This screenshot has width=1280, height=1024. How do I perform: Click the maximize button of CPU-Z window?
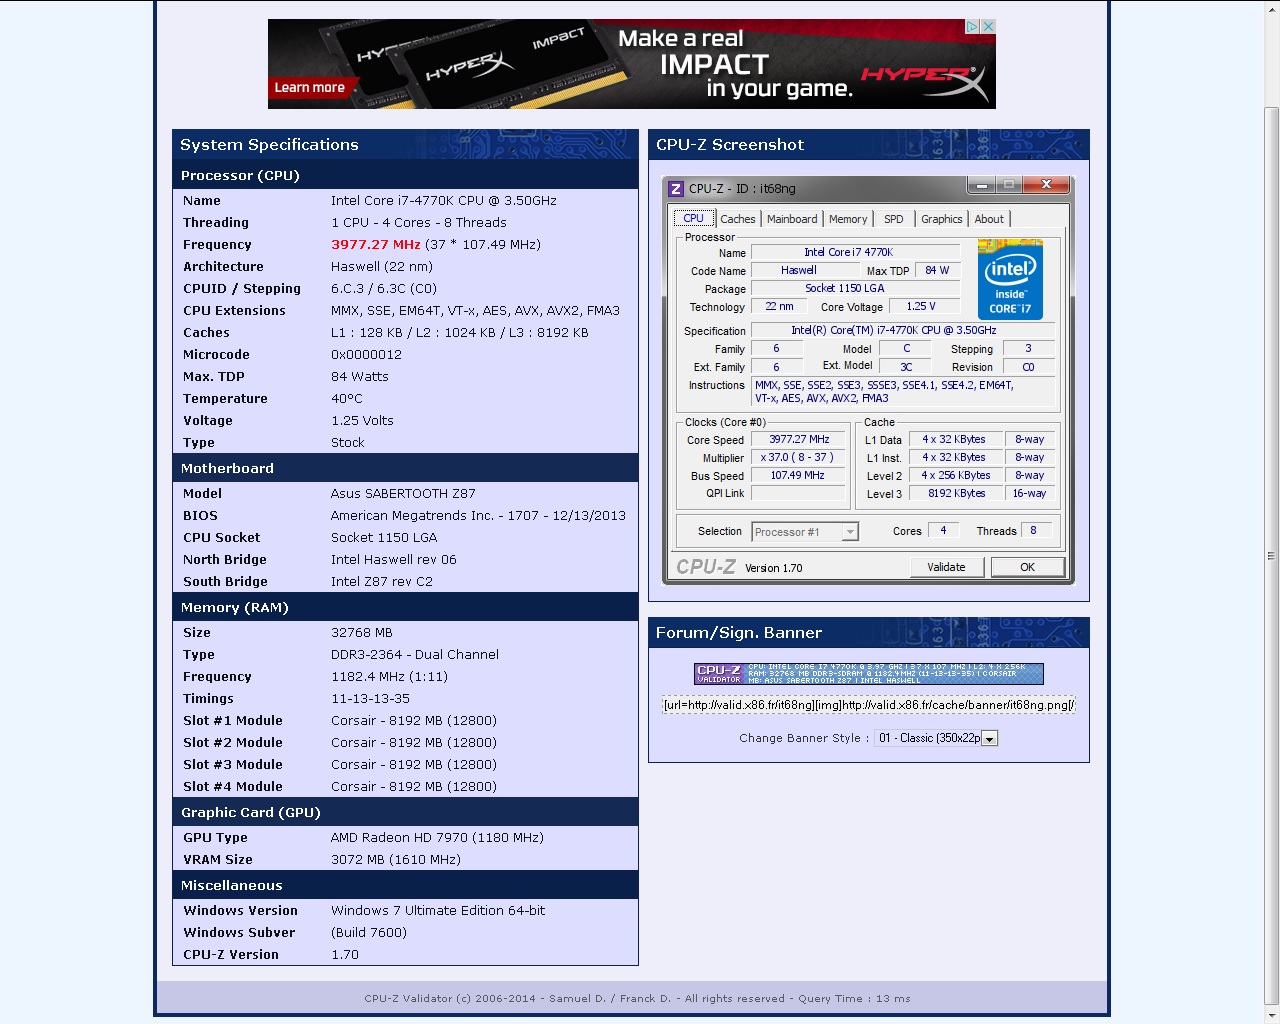click(1008, 185)
